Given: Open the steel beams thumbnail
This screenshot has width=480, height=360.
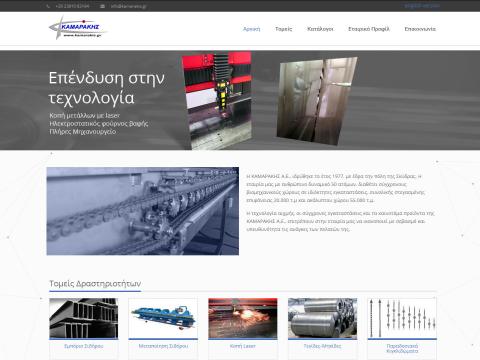Looking at the screenshot, I should click(x=84, y=318).
